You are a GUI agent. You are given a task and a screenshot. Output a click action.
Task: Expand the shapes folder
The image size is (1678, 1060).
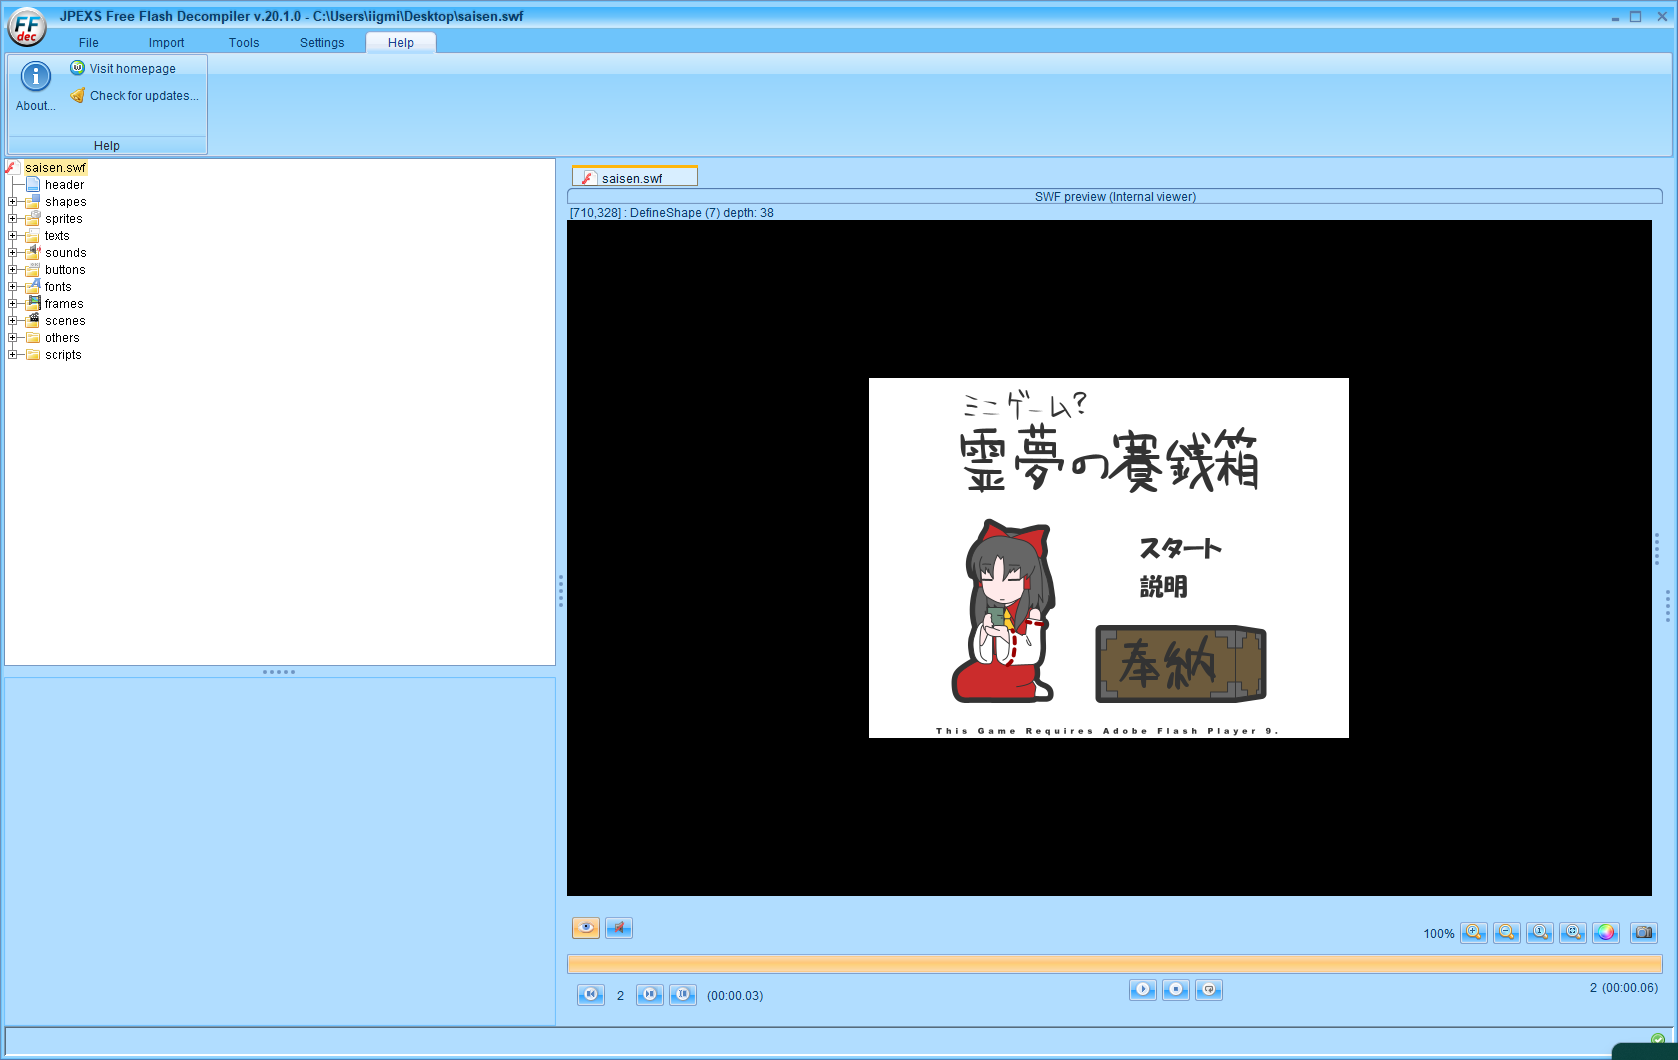coord(13,201)
